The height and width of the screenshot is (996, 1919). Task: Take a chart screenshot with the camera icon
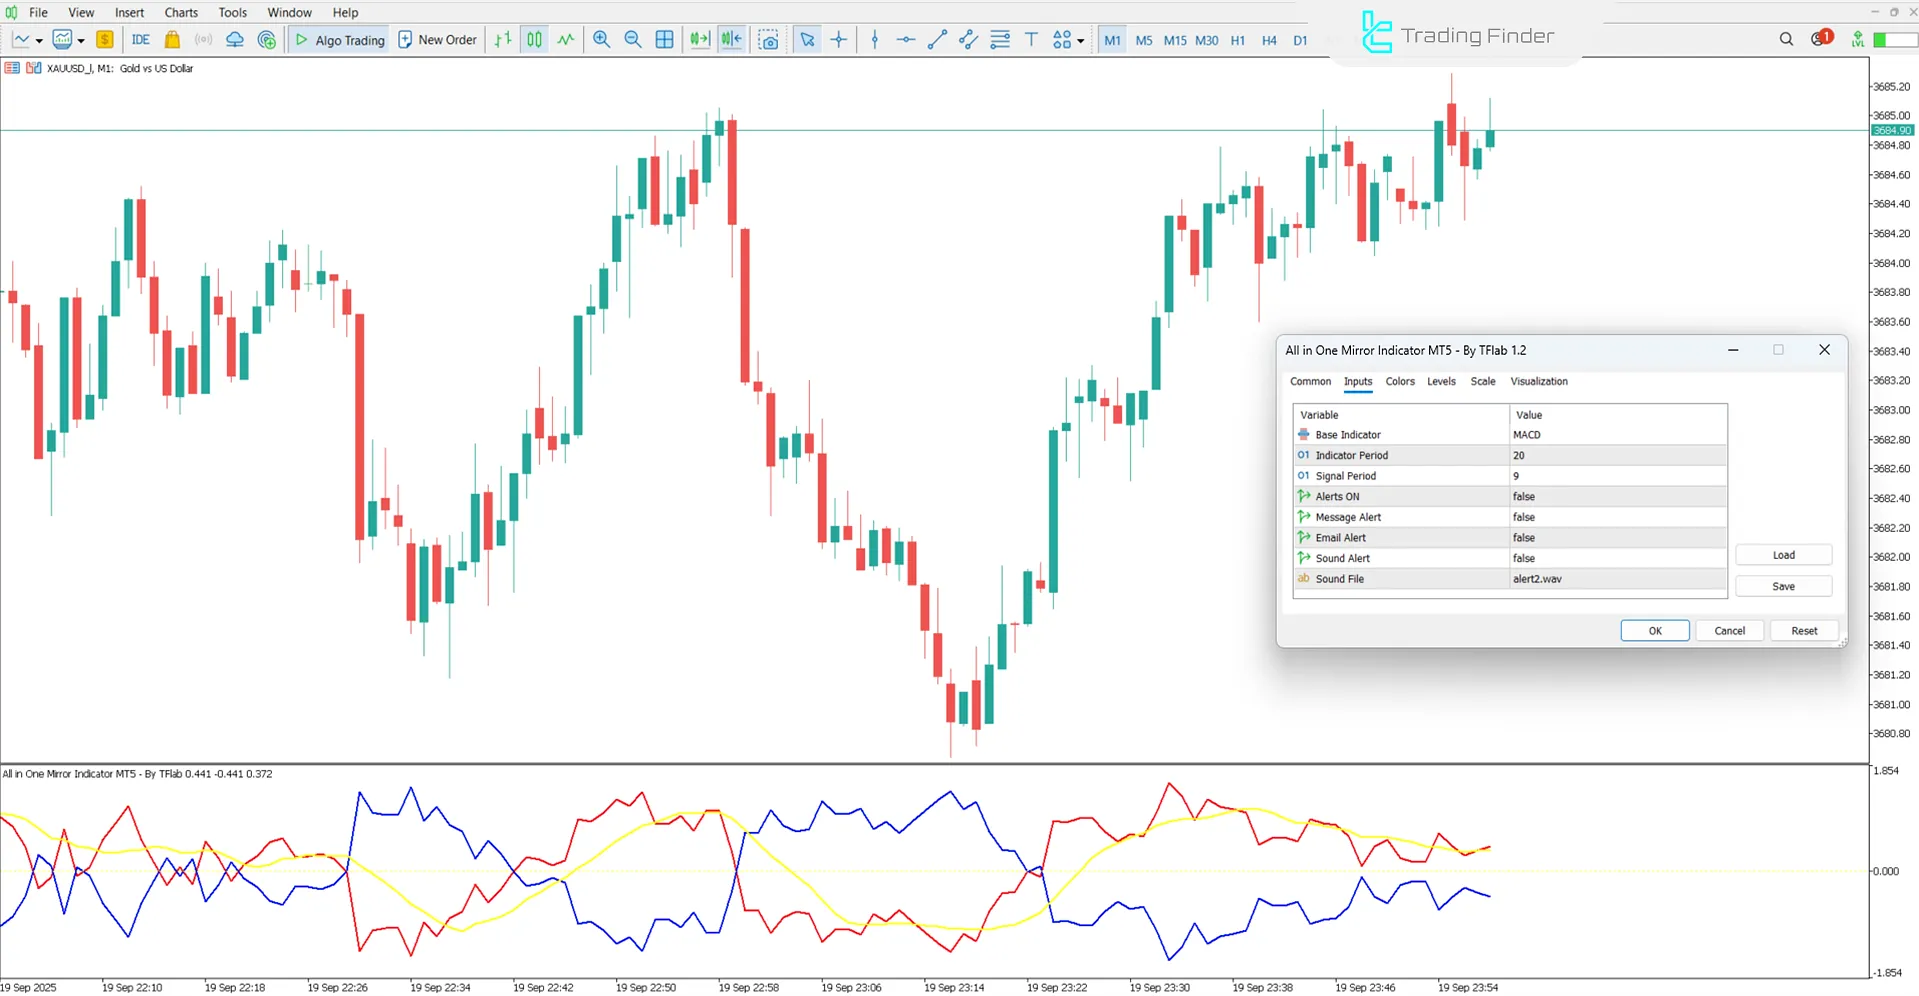click(769, 40)
